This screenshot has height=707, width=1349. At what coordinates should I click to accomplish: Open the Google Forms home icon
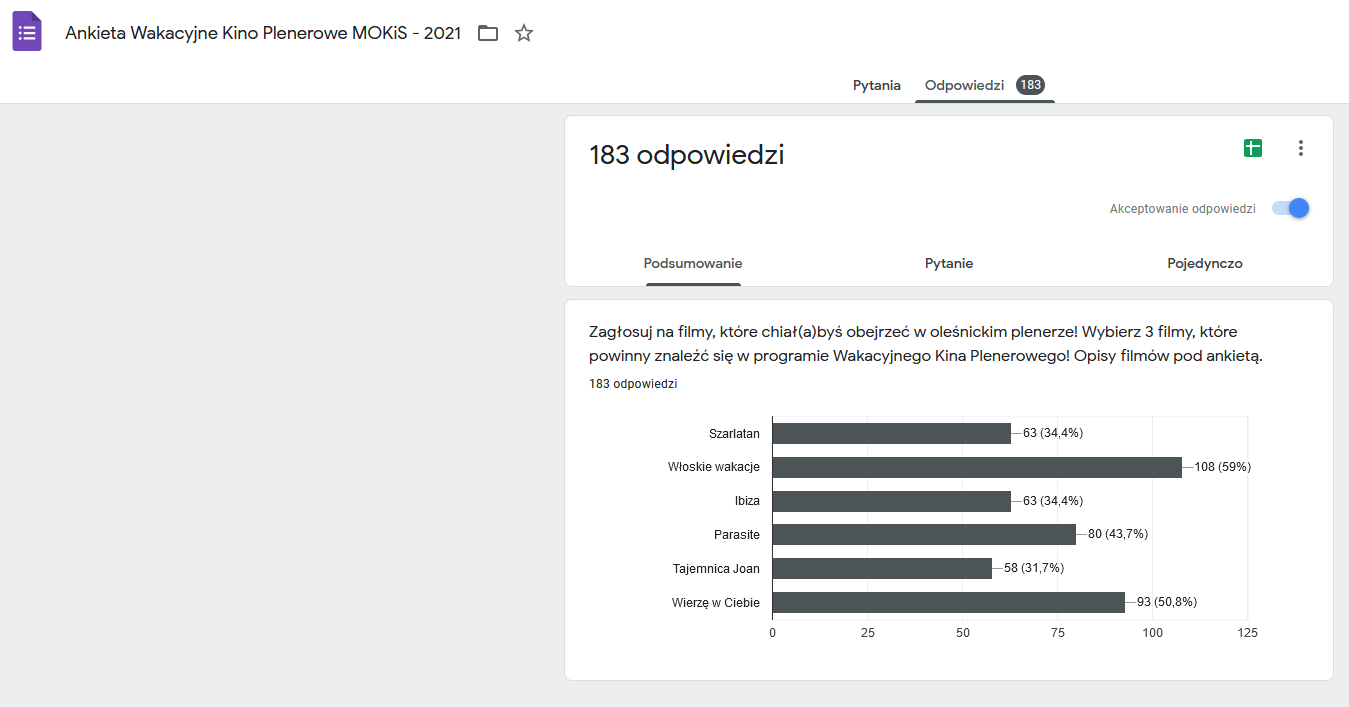[x=27, y=32]
